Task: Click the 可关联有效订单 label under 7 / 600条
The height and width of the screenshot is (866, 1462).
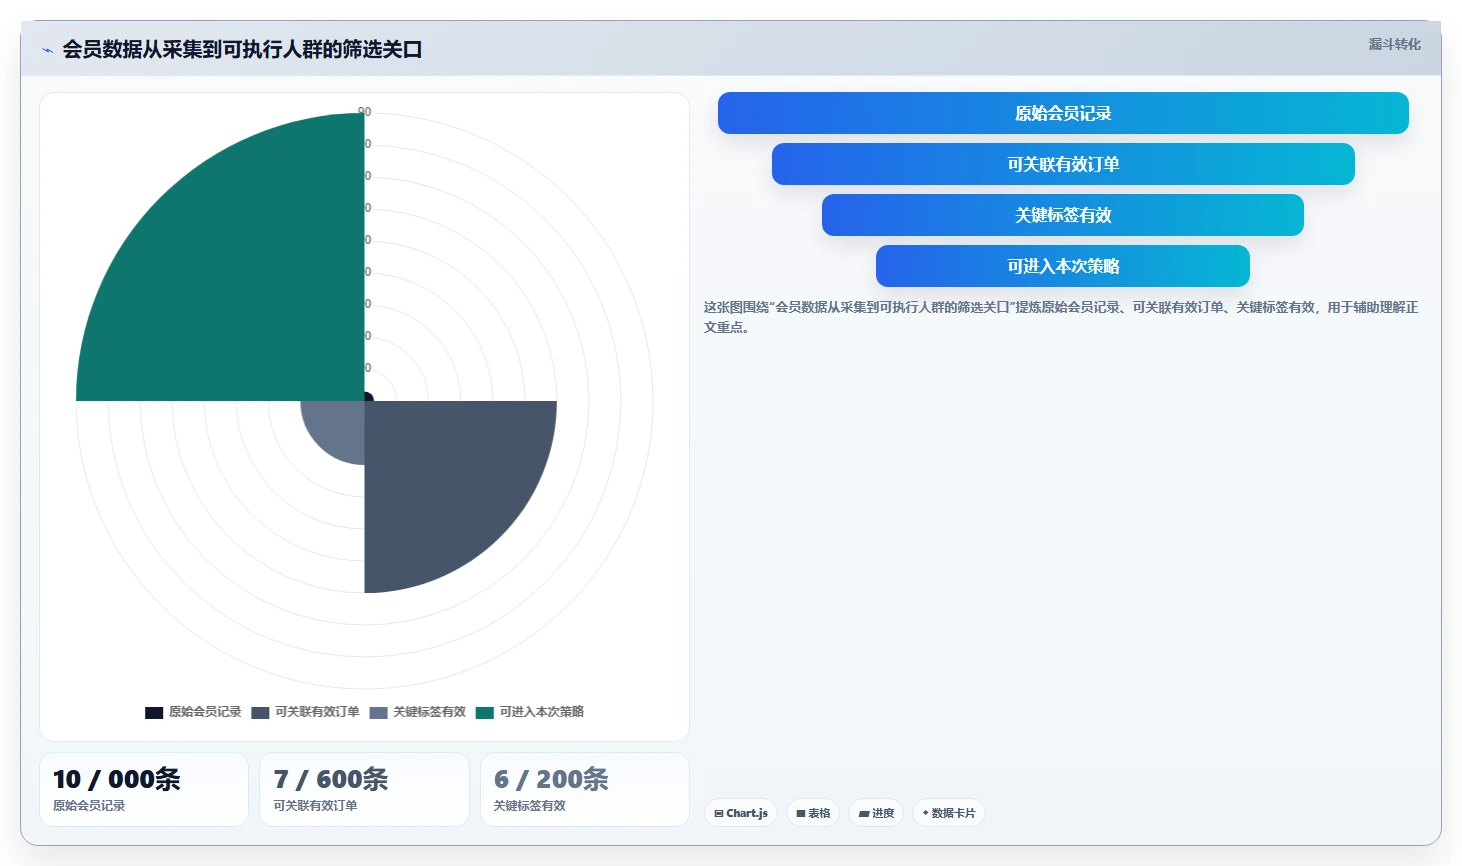Action: pos(315,806)
